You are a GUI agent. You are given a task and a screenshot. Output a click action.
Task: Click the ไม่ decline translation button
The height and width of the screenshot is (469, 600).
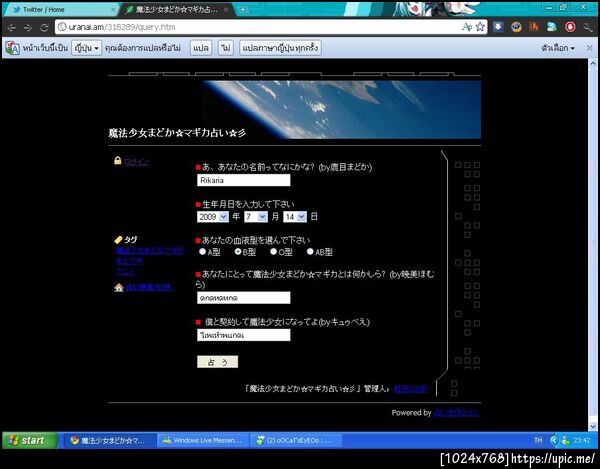click(x=226, y=48)
